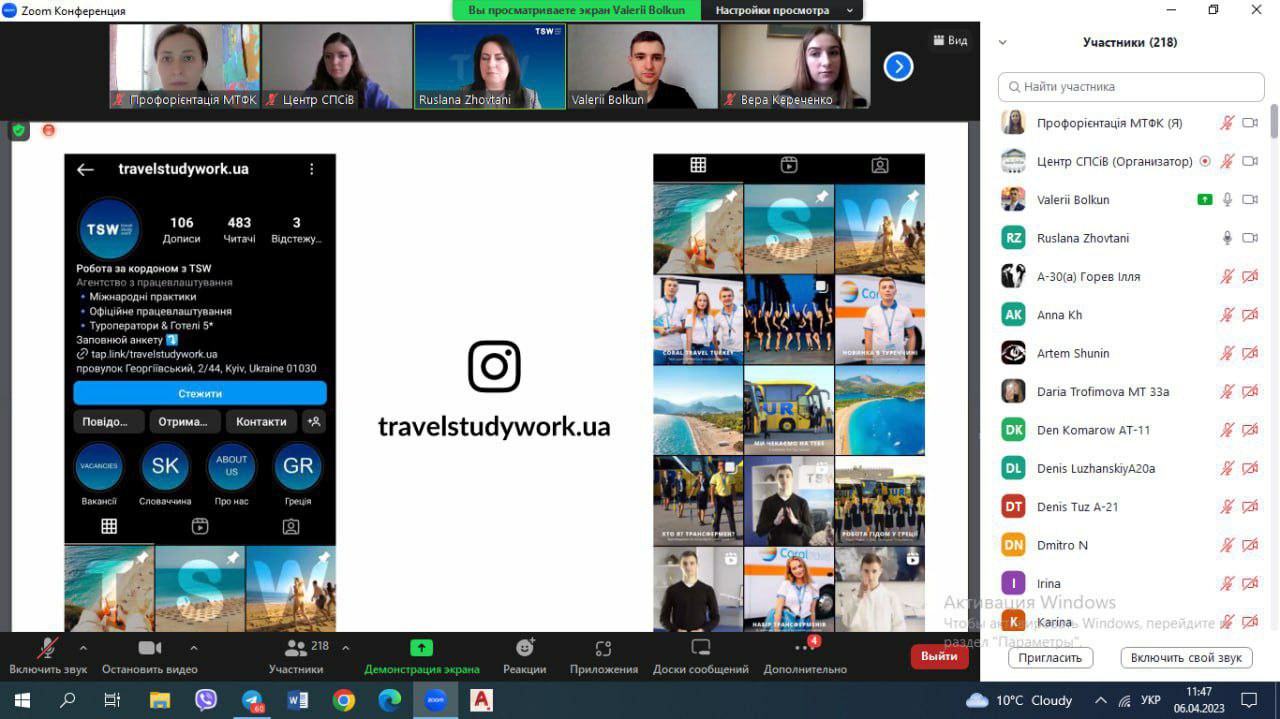Image resolution: width=1280 pixels, height=719 pixels.
Task: Click Контакти button on Instagram profile
Action: pyautogui.click(x=261, y=422)
